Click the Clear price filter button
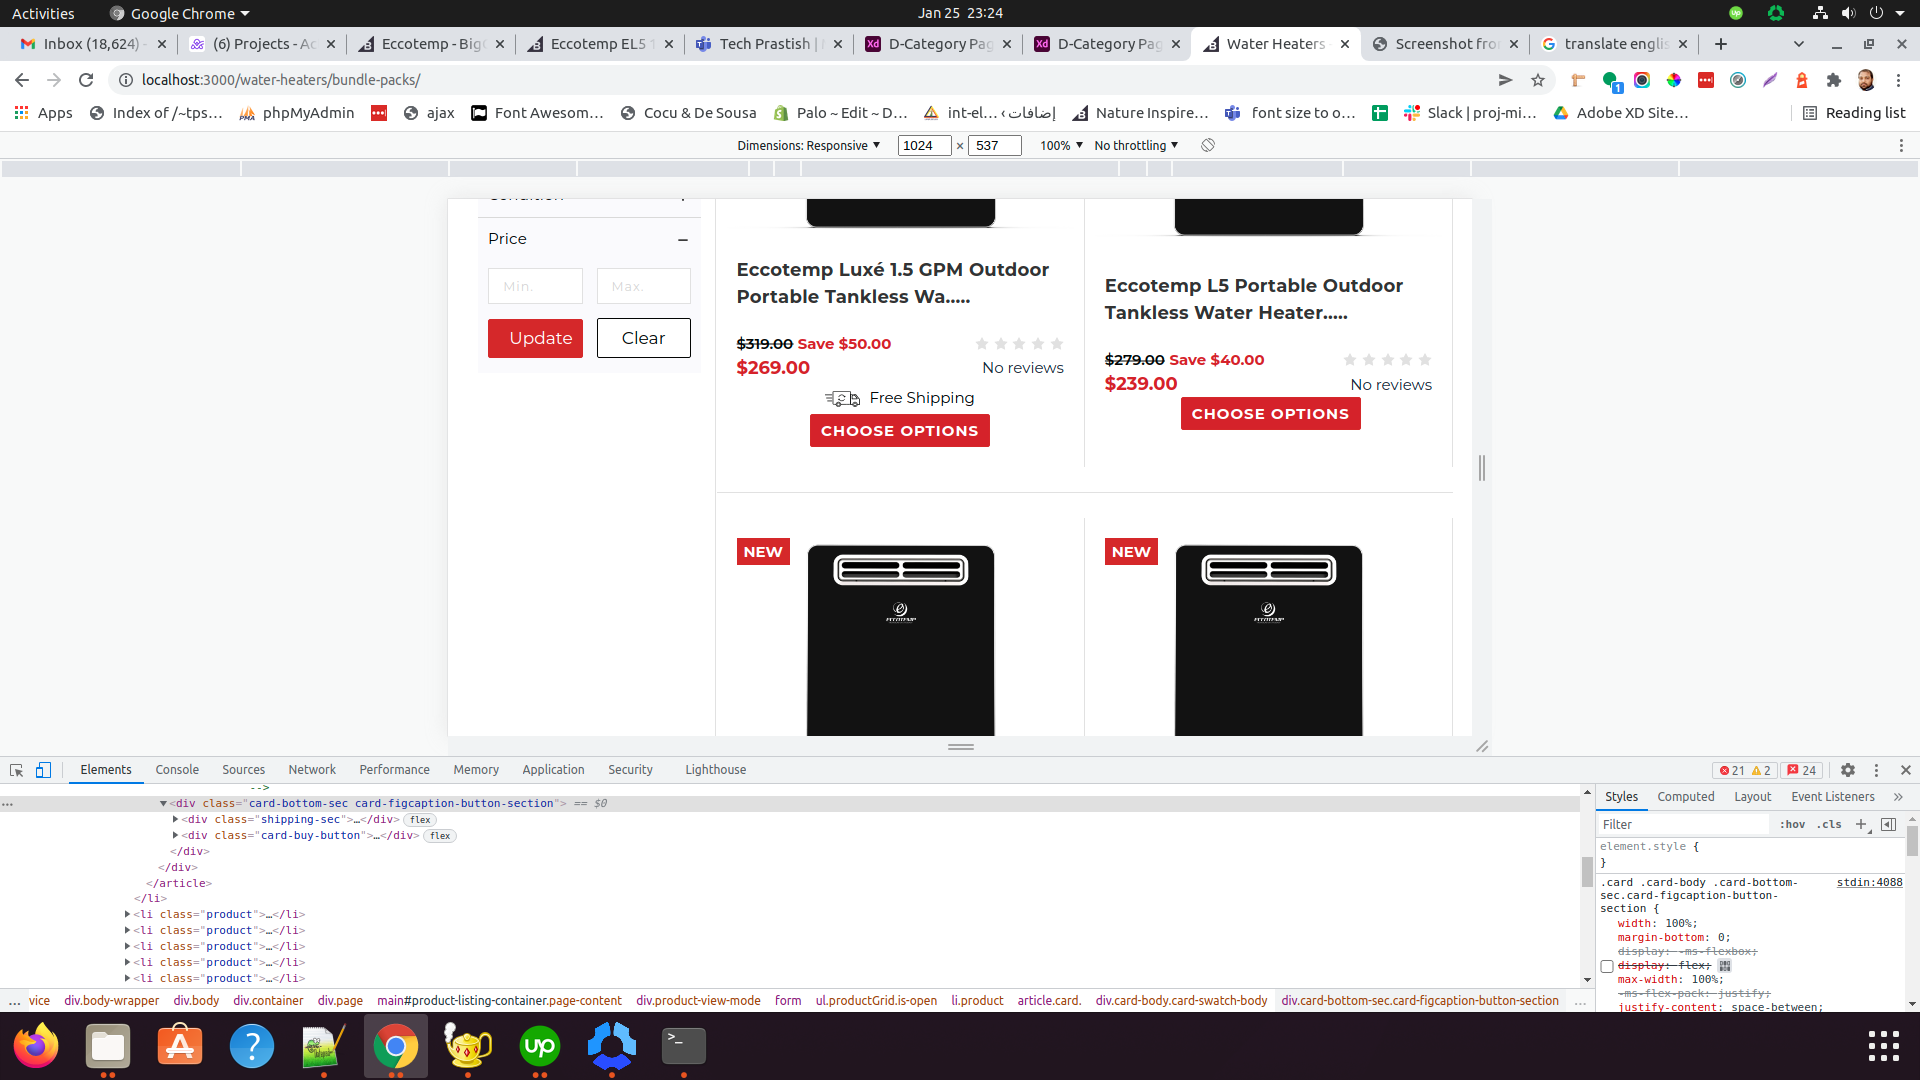The width and height of the screenshot is (1920, 1080). (644, 338)
